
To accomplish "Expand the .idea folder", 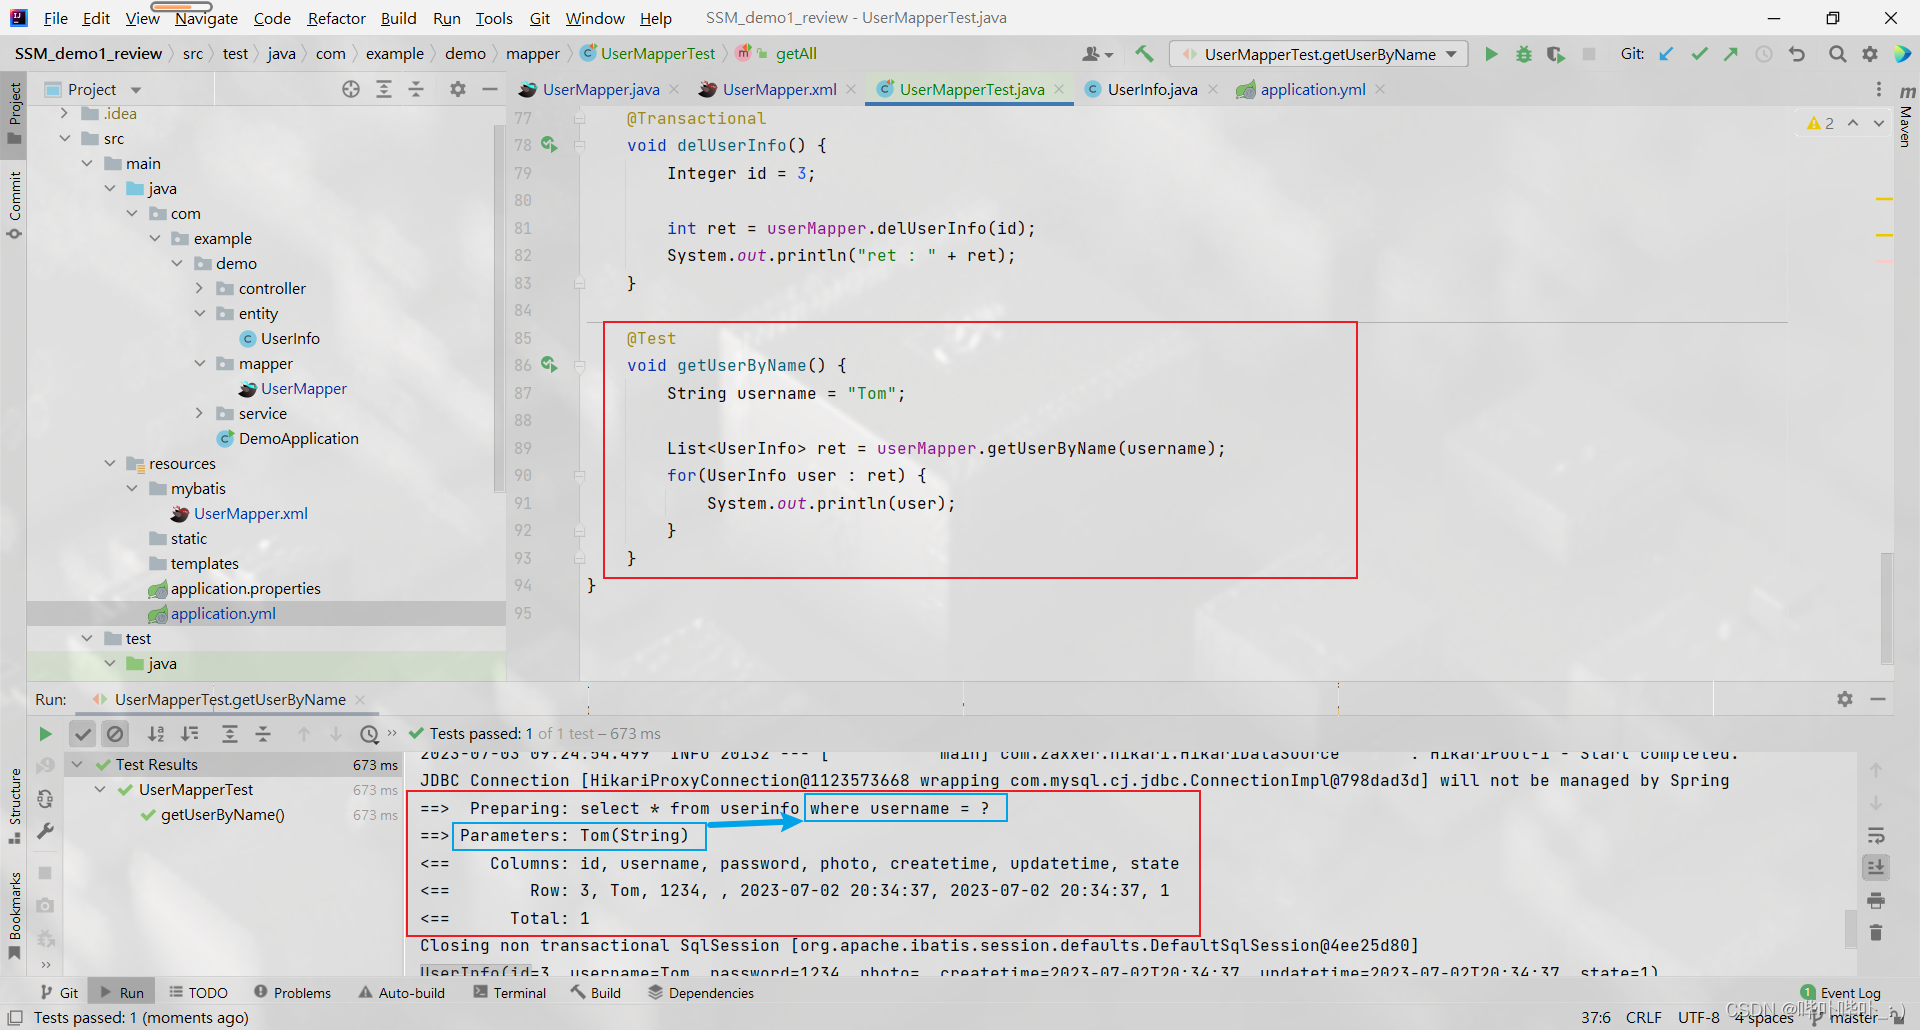I will click(x=64, y=113).
